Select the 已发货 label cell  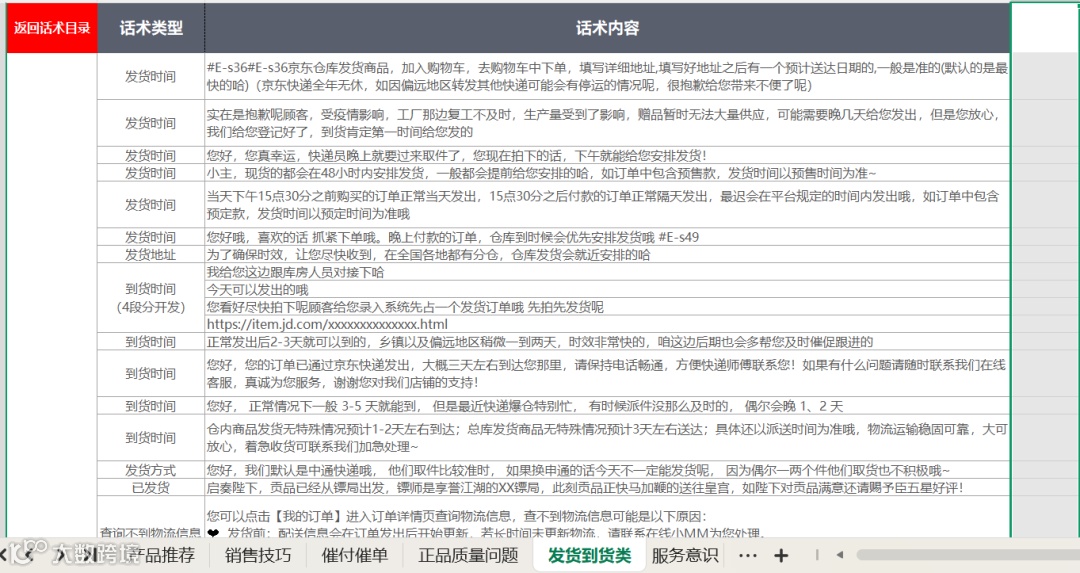coord(151,488)
